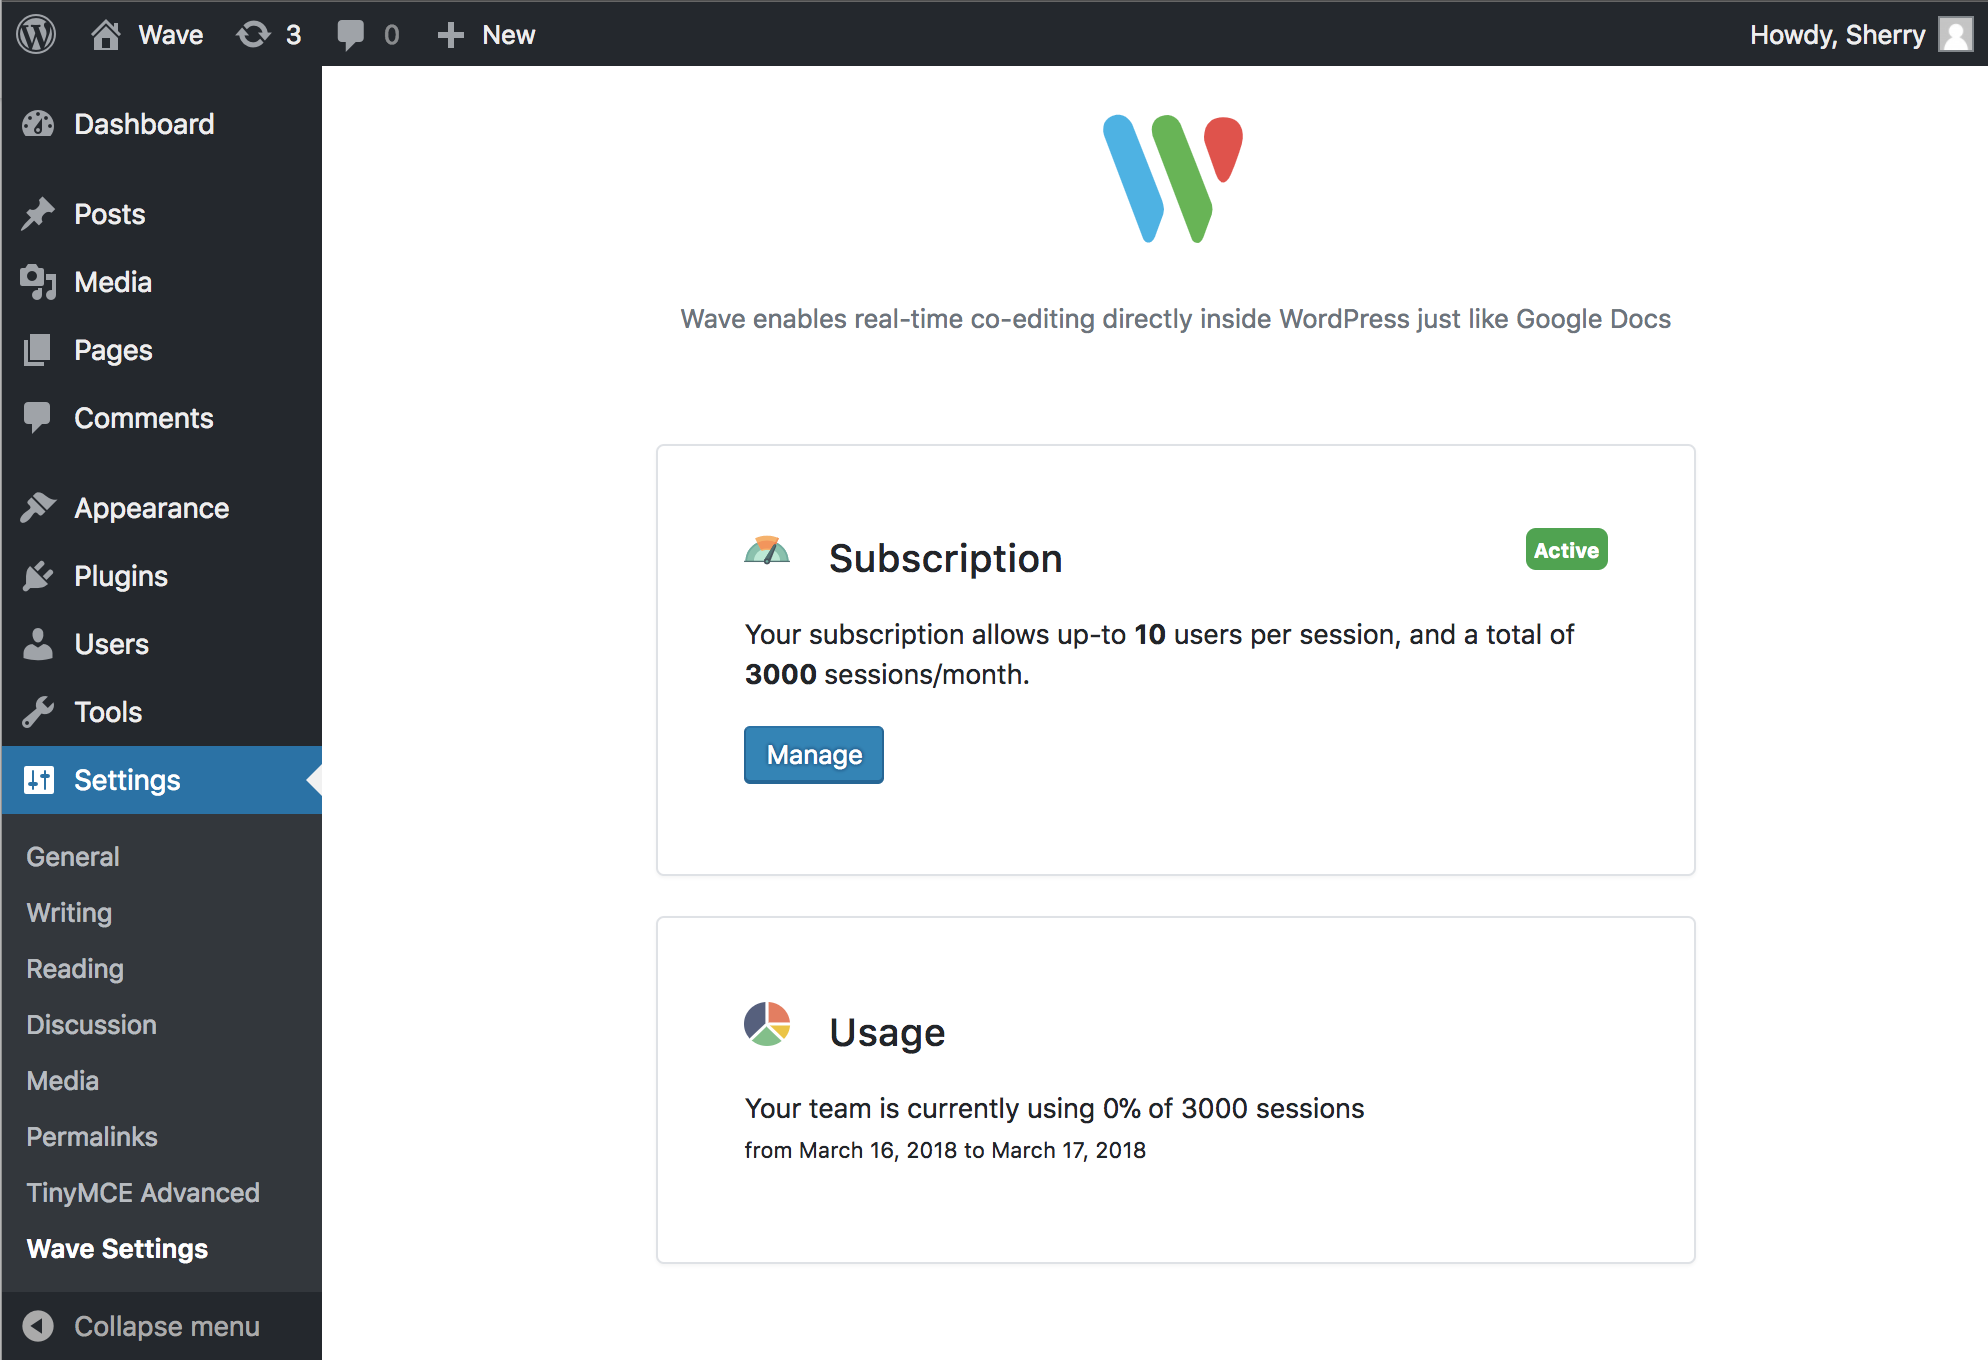This screenshot has height=1360, width=1988.
Task: Open Media settings submenu
Action: tap(62, 1081)
